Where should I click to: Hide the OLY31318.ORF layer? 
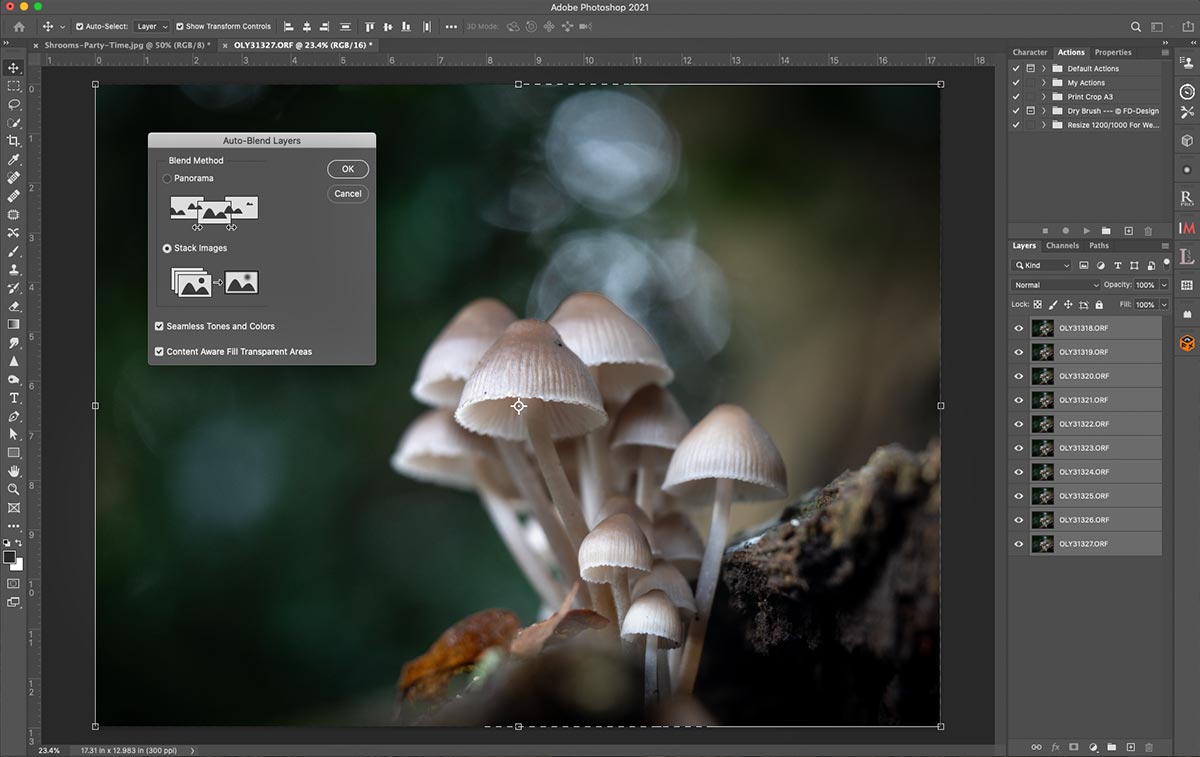click(1018, 328)
